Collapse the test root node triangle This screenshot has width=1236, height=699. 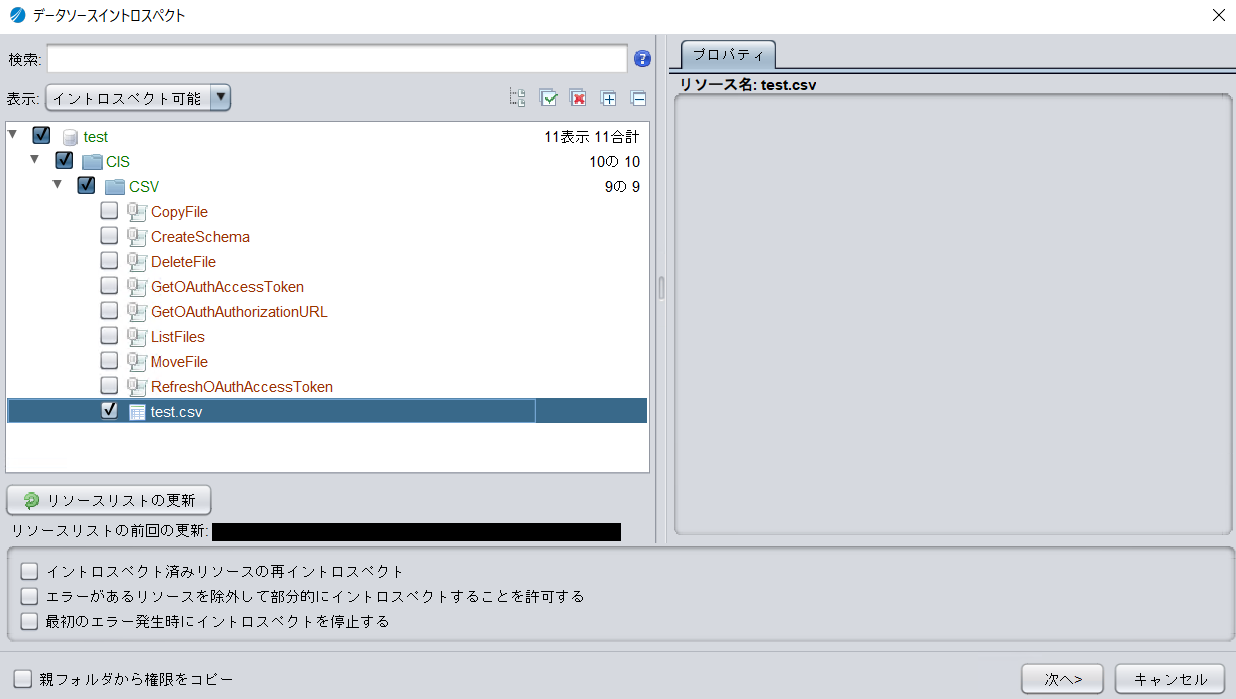pyautogui.click(x=12, y=134)
